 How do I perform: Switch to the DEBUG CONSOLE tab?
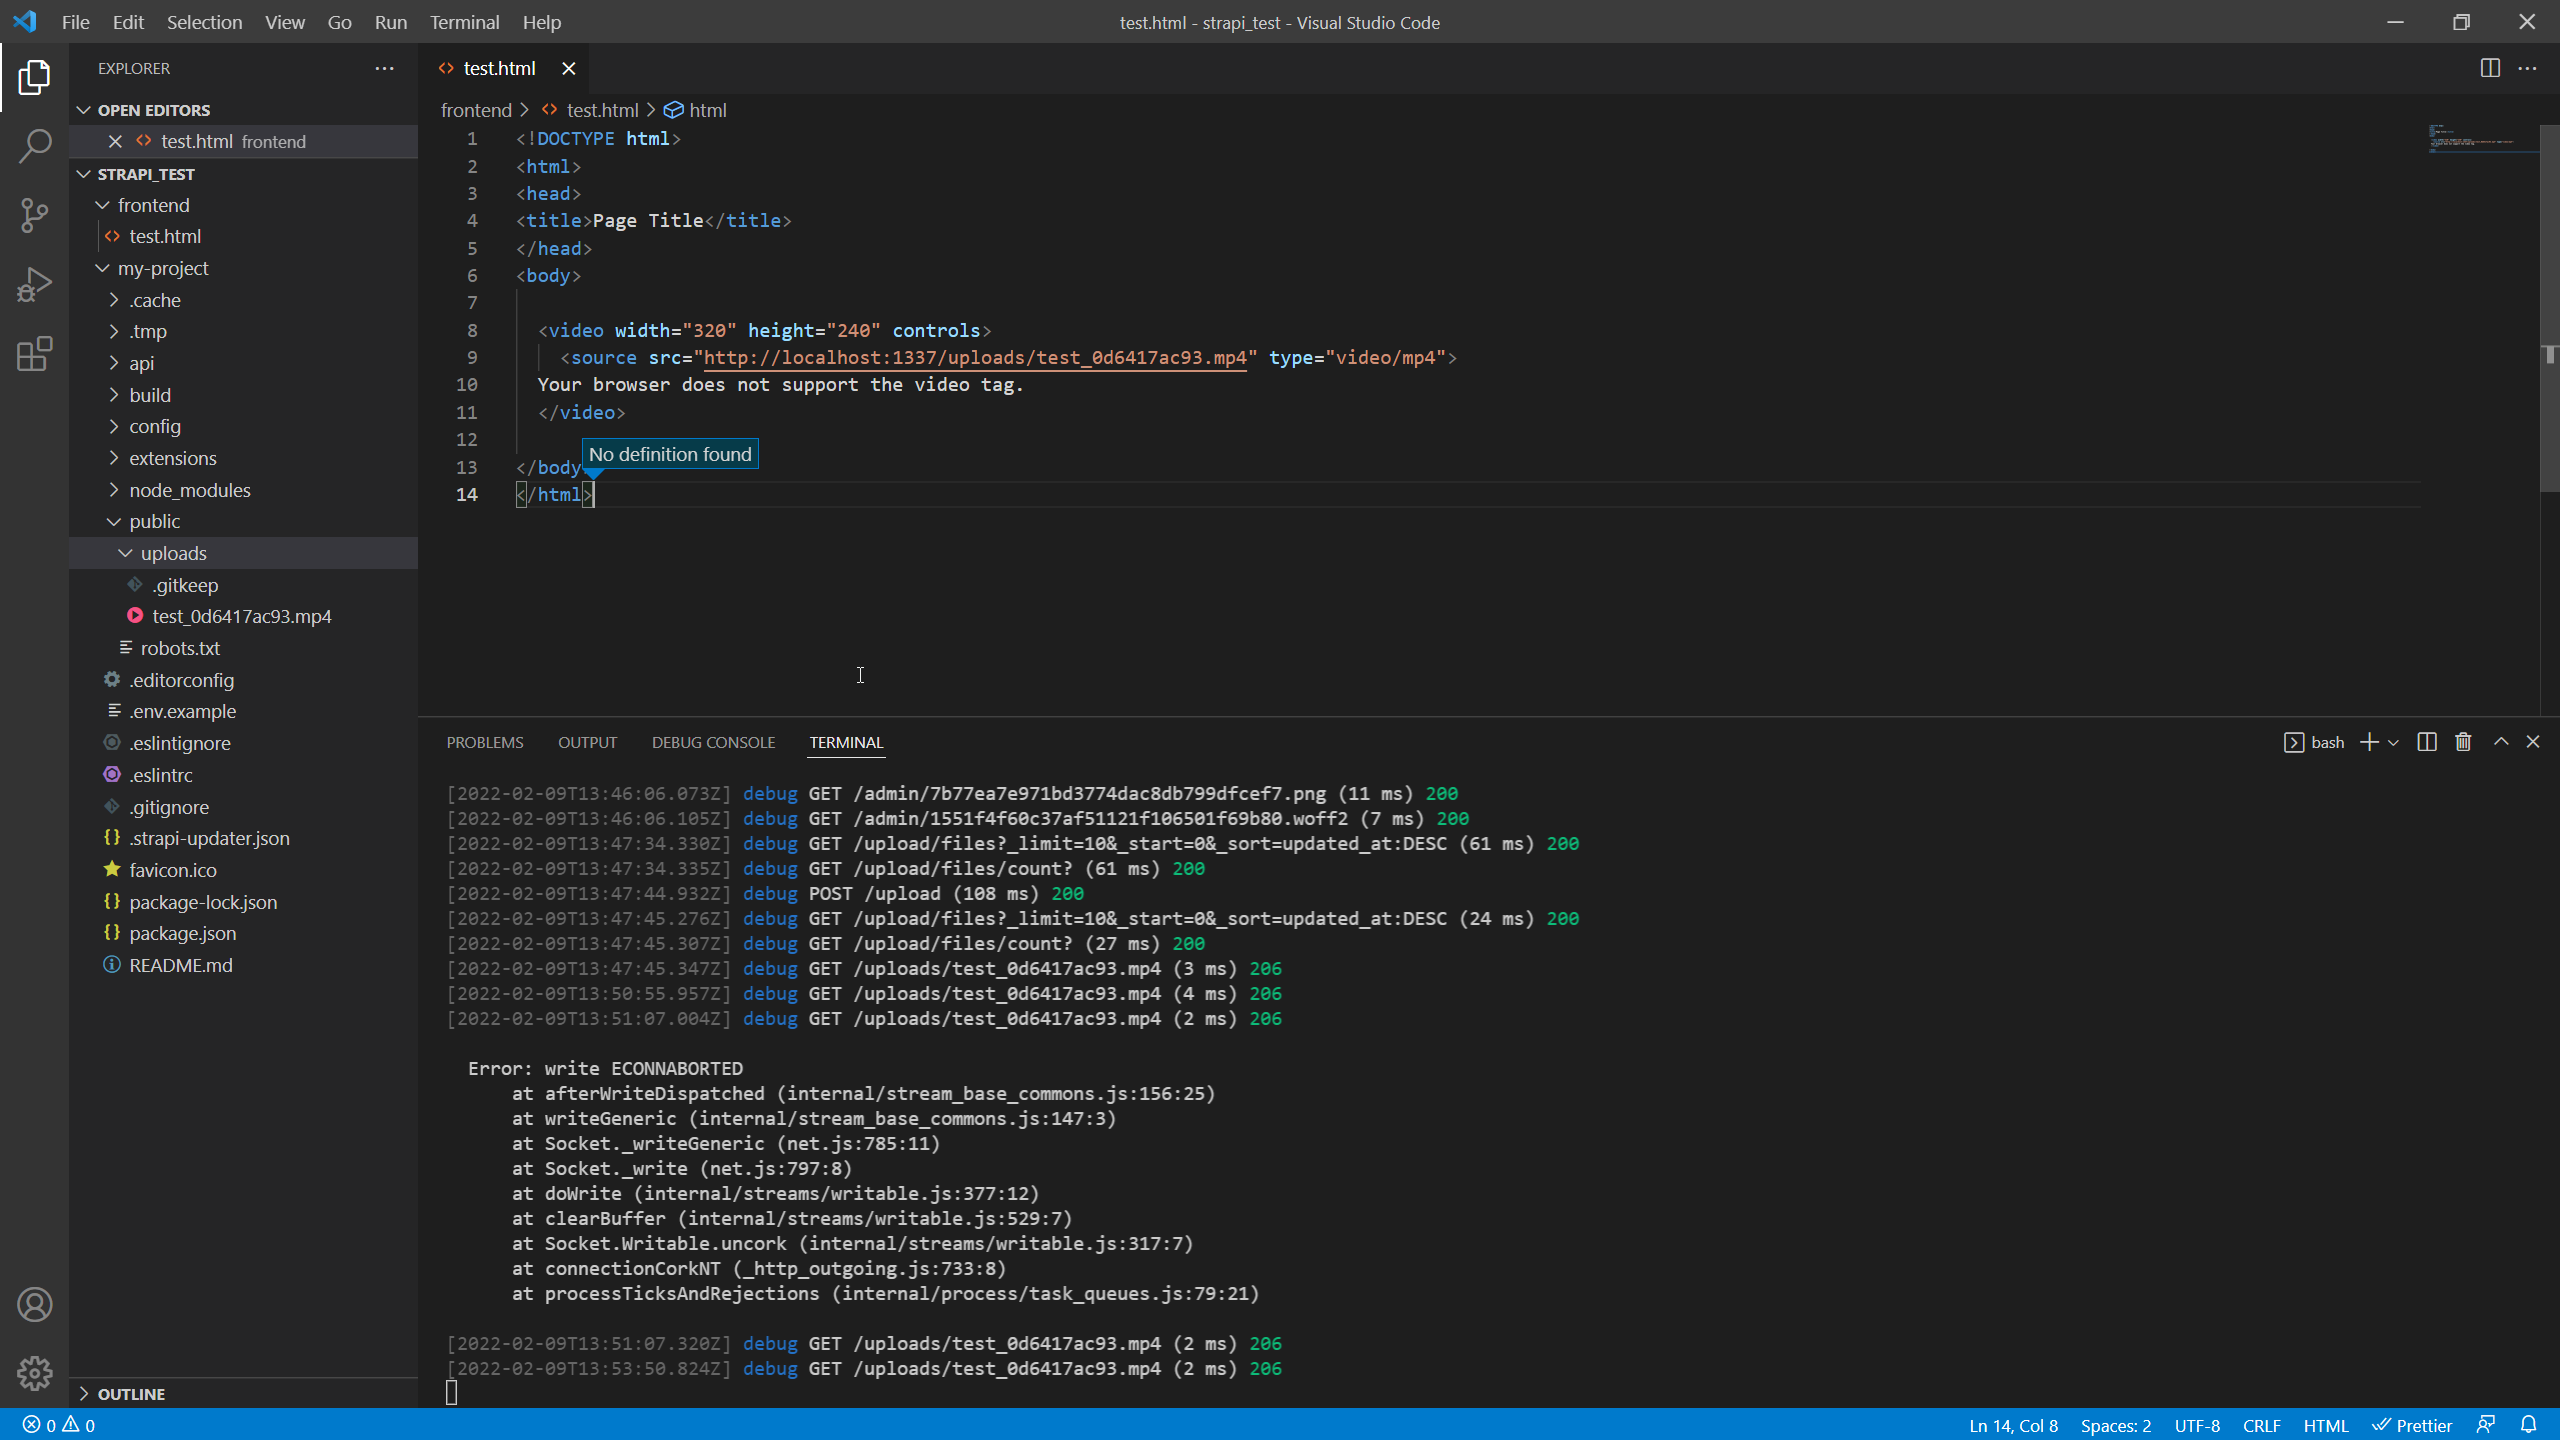click(713, 742)
